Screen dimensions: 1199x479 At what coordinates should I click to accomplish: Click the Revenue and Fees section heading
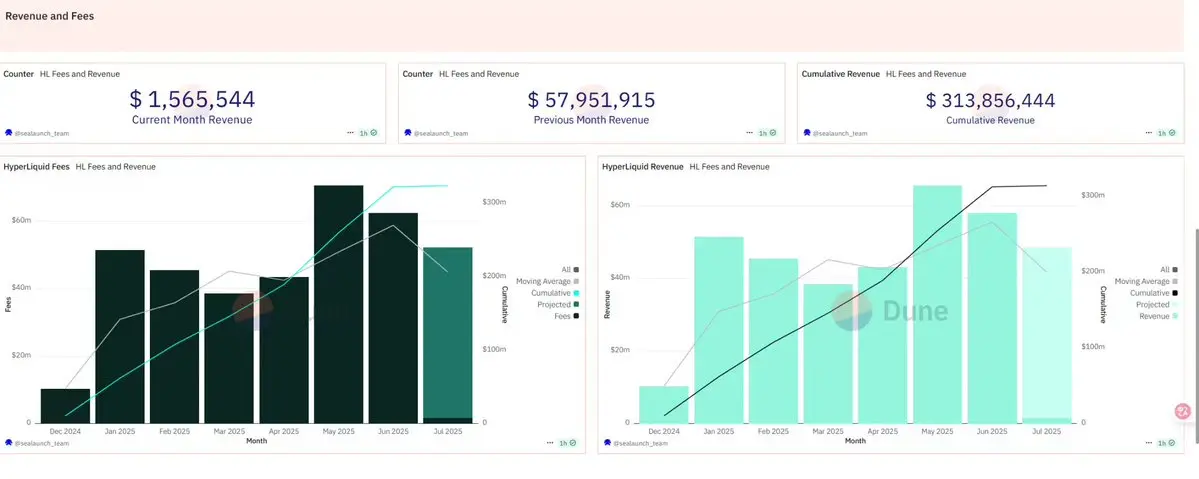tap(50, 15)
